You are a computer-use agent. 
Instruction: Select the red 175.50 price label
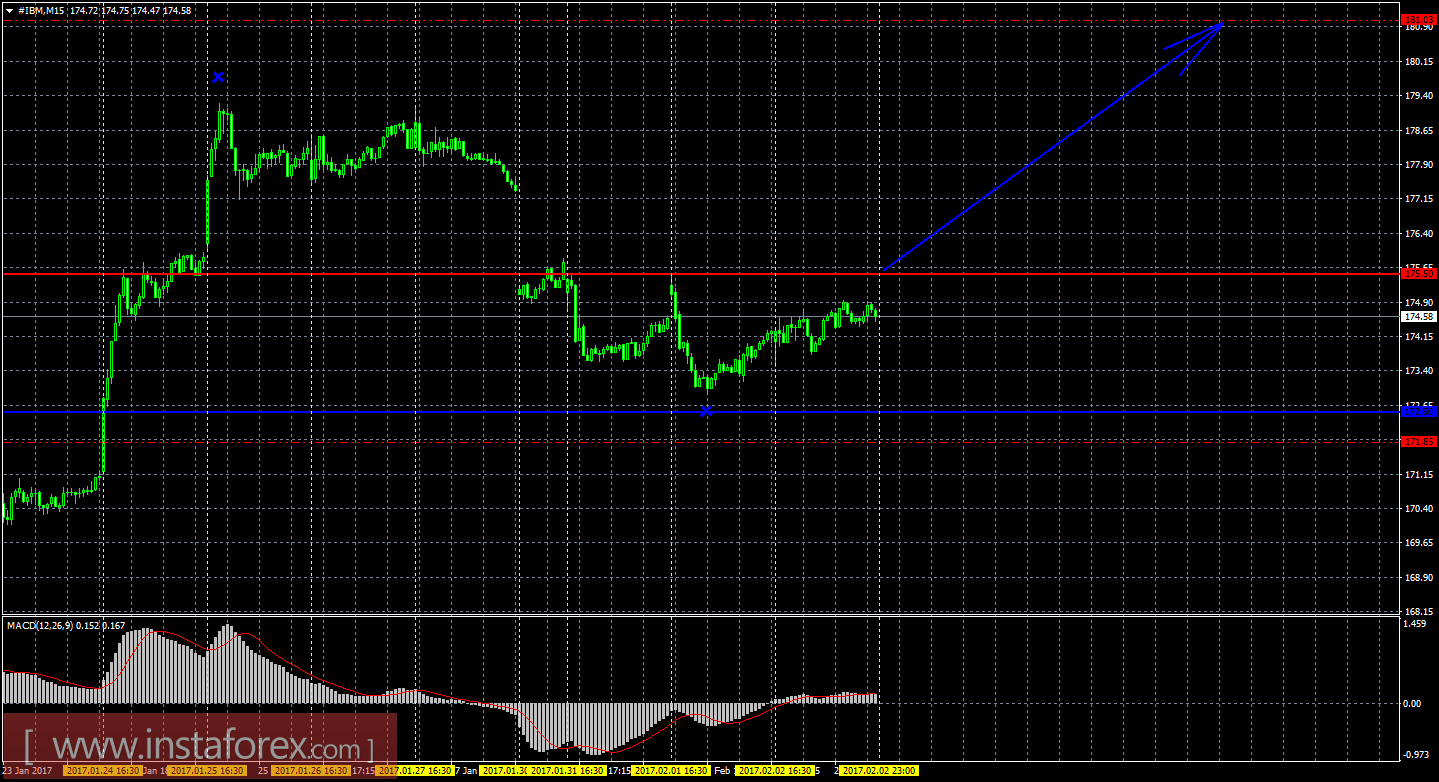1419,273
